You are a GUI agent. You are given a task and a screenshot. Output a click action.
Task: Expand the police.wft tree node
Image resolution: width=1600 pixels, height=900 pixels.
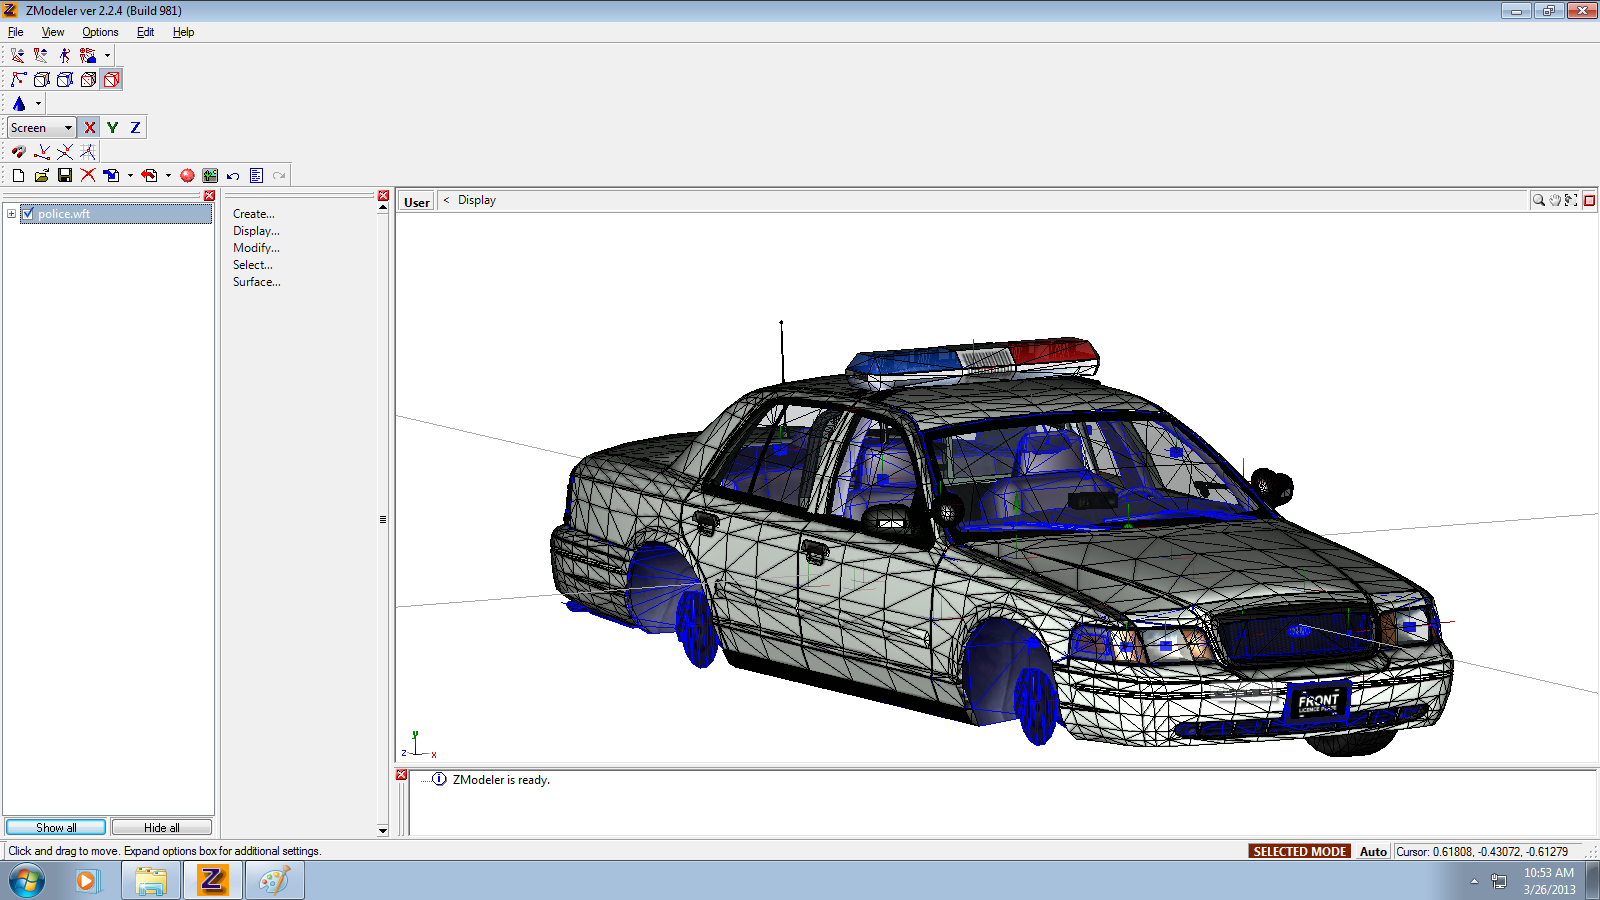[x=11, y=214]
